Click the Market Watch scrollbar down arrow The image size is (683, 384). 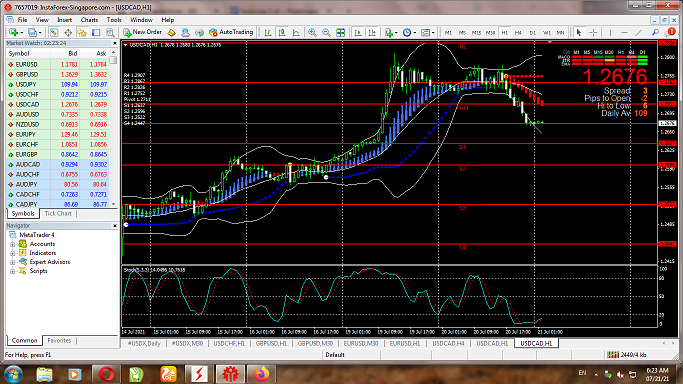coord(114,204)
